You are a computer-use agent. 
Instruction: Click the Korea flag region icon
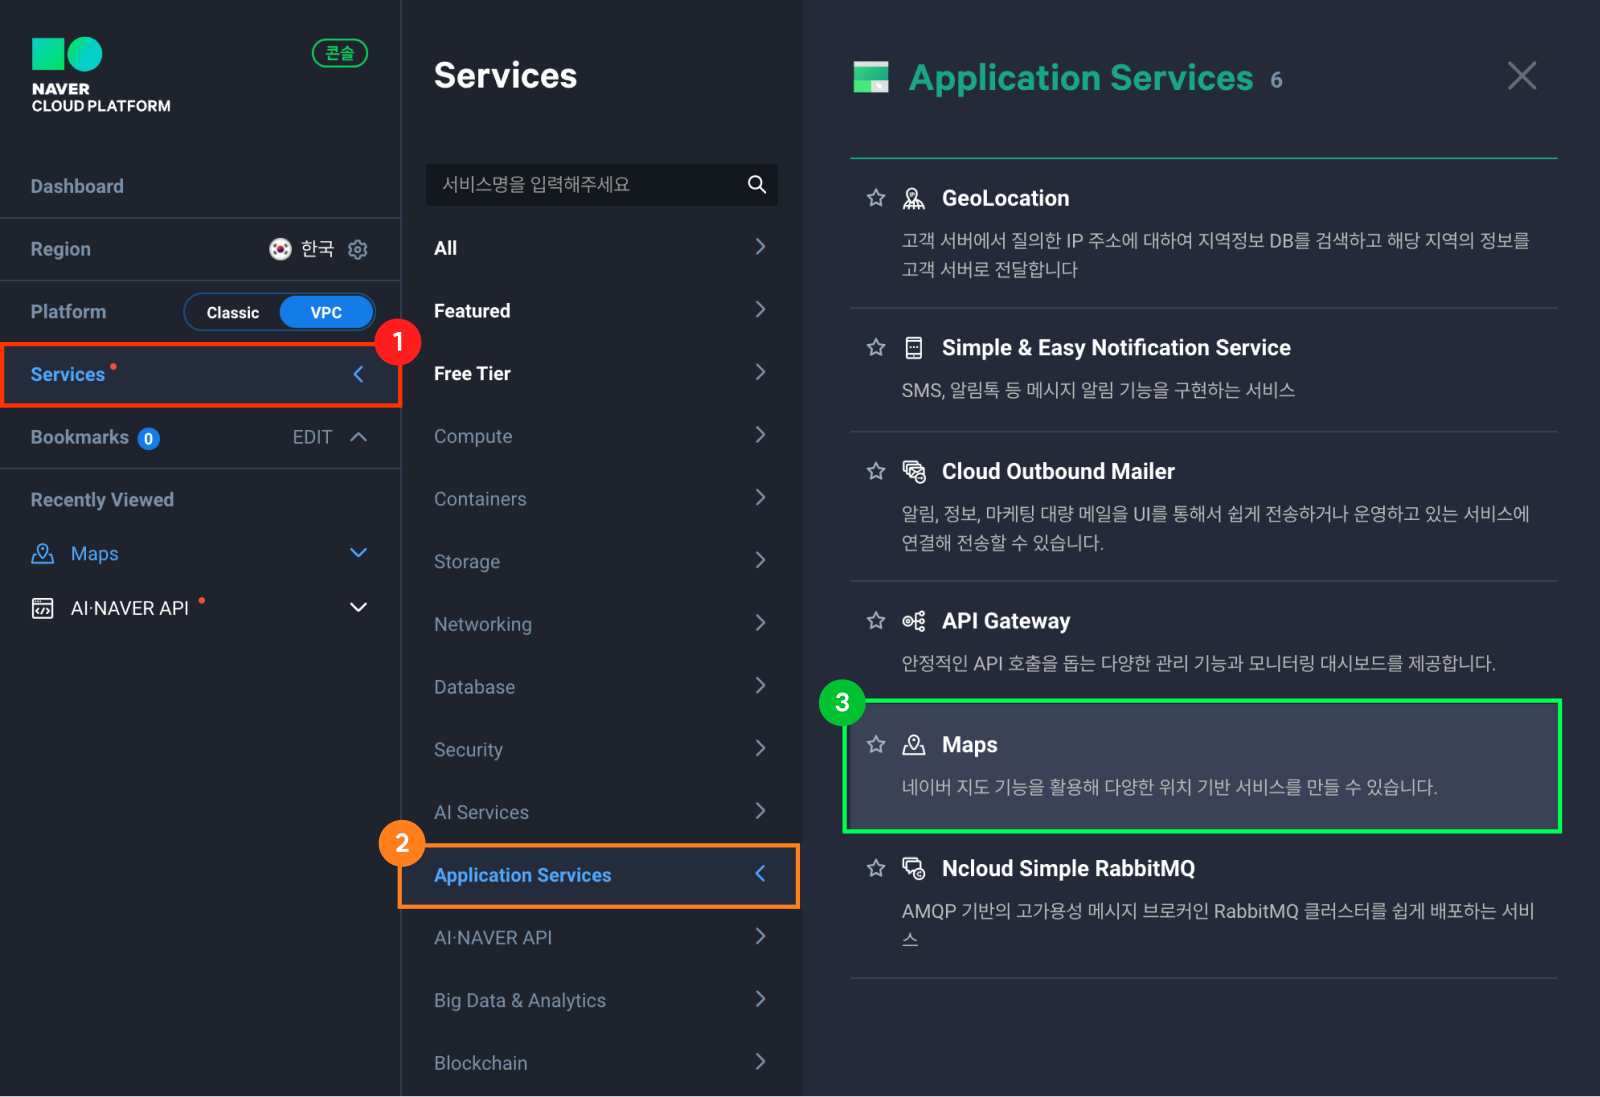click(280, 249)
